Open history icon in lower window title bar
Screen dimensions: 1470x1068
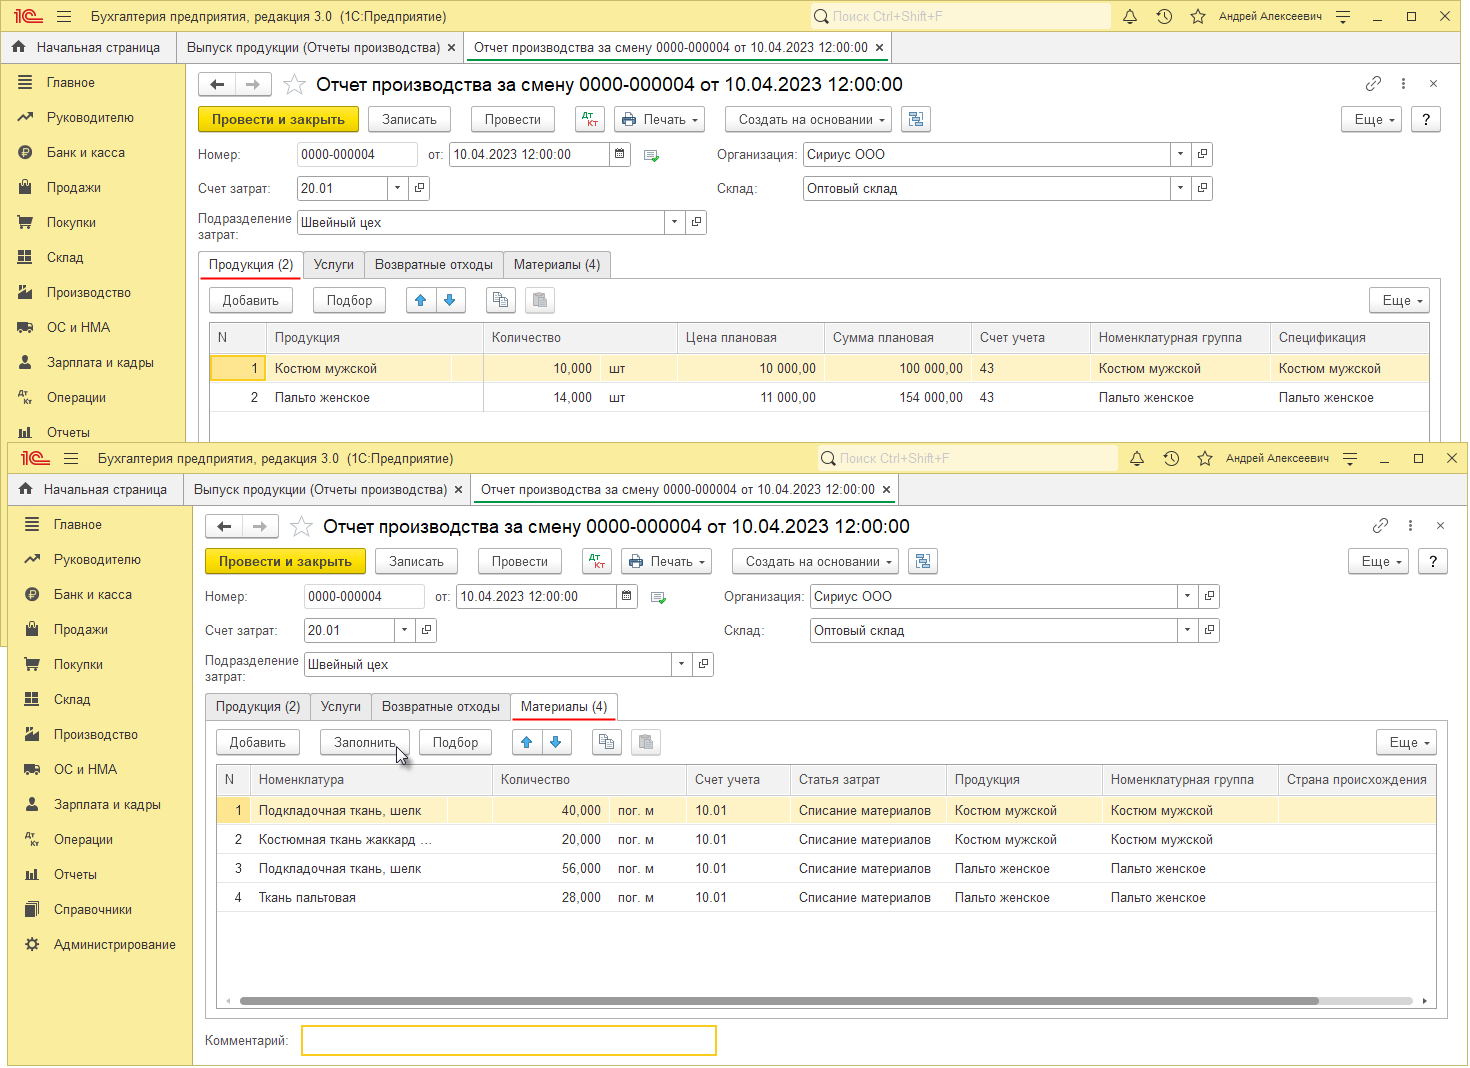(x=1171, y=459)
